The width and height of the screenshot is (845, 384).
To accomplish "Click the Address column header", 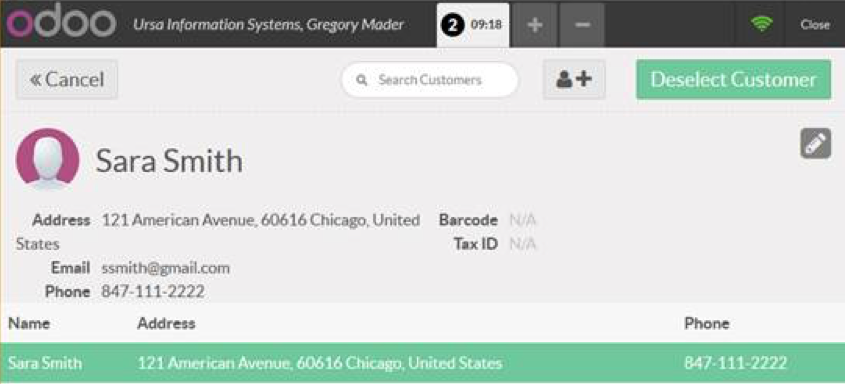I will (166, 323).
